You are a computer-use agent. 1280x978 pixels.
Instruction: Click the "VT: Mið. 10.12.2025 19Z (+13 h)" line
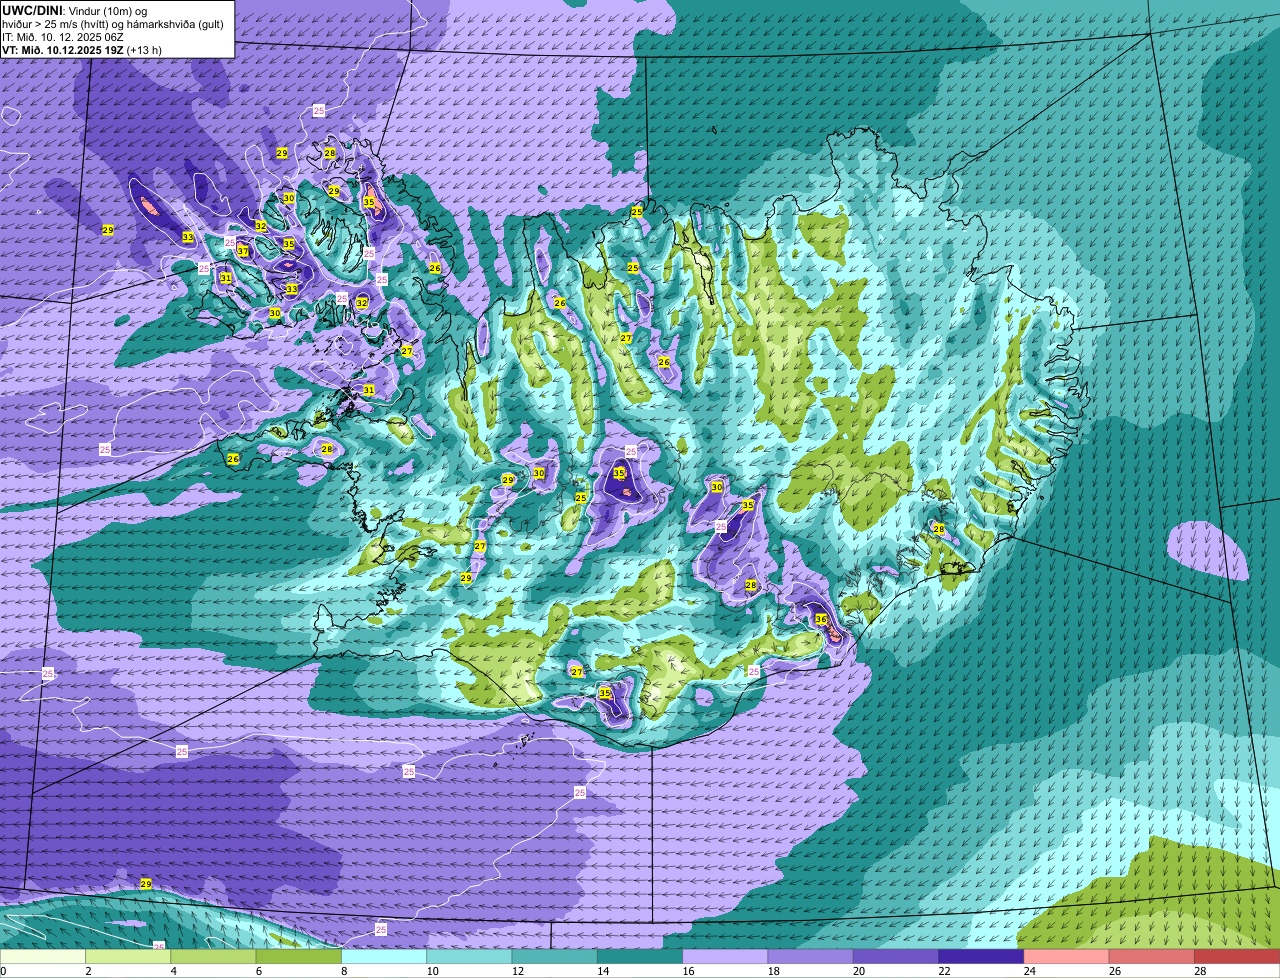coord(82,50)
